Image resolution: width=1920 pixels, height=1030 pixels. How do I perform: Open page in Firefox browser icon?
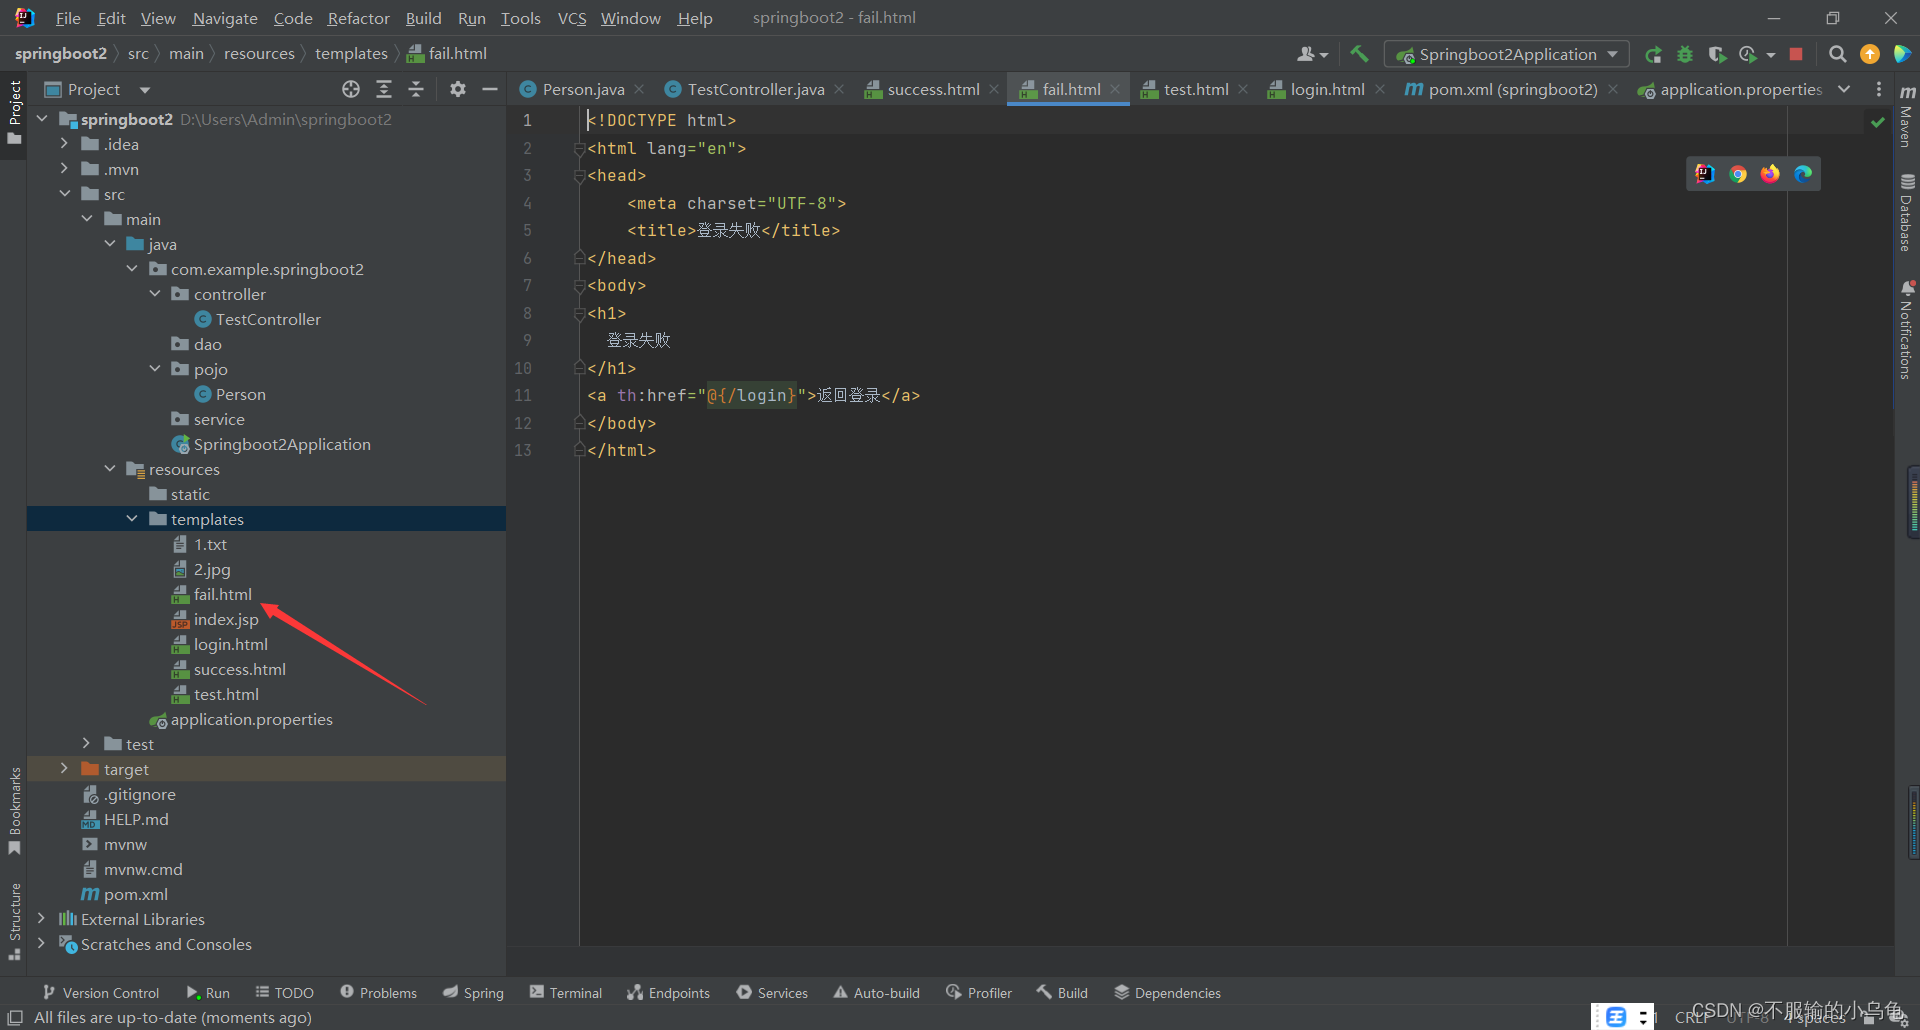click(x=1770, y=174)
